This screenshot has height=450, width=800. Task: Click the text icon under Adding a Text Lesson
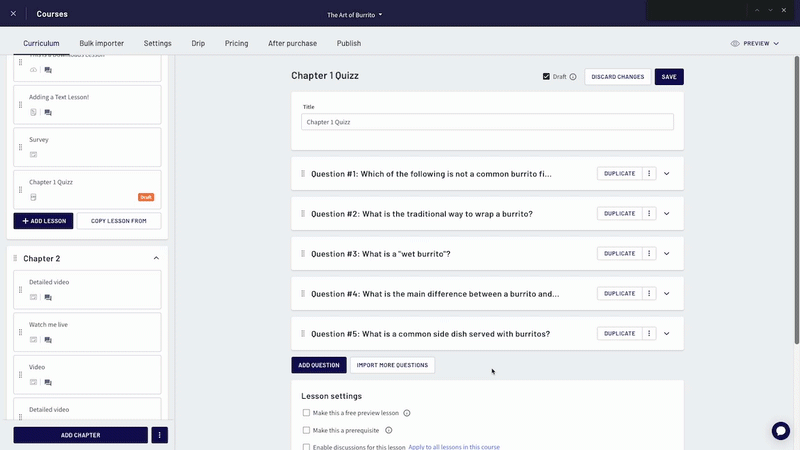[x=33, y=112]
